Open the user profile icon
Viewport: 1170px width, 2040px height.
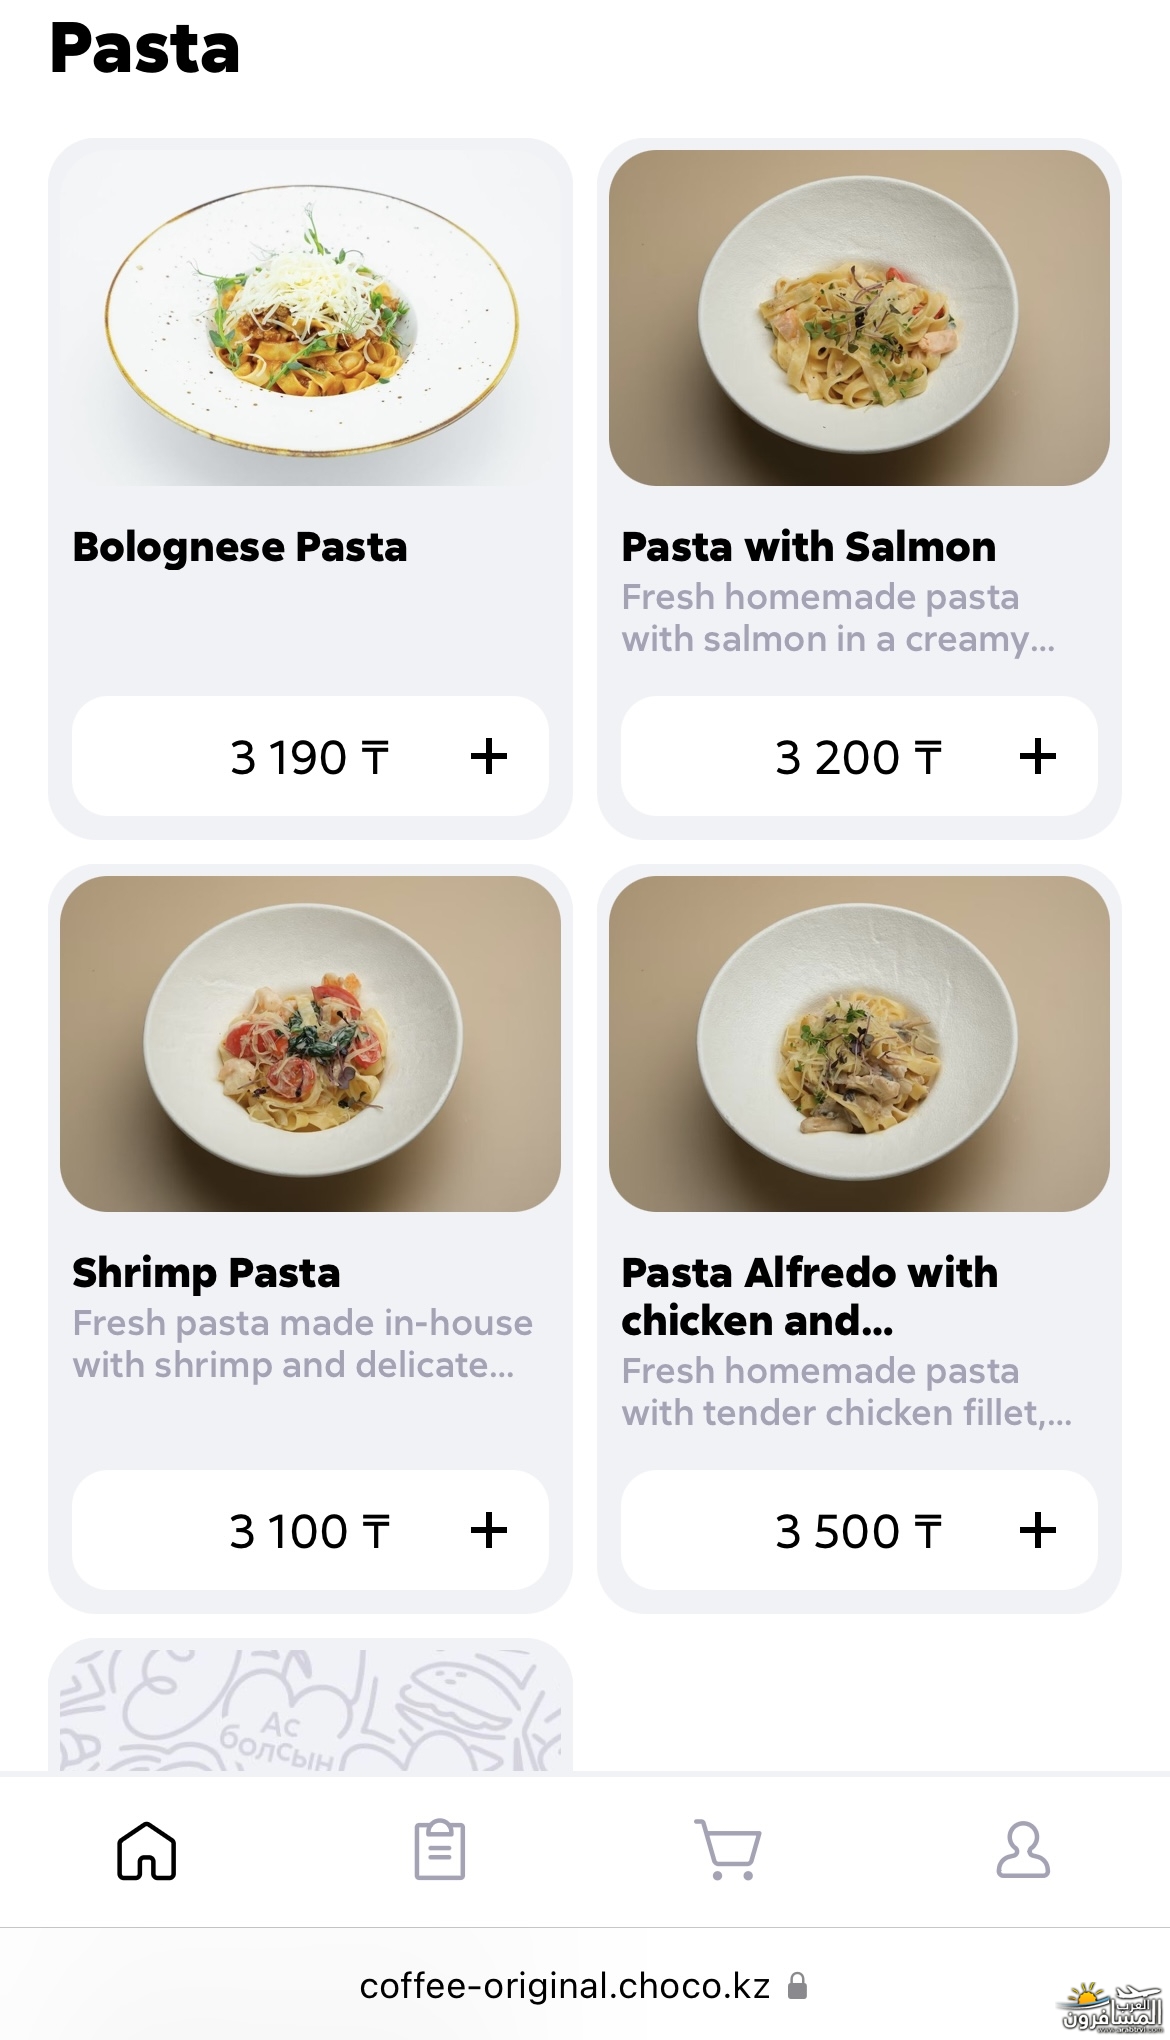[x=1023, y=1850]
